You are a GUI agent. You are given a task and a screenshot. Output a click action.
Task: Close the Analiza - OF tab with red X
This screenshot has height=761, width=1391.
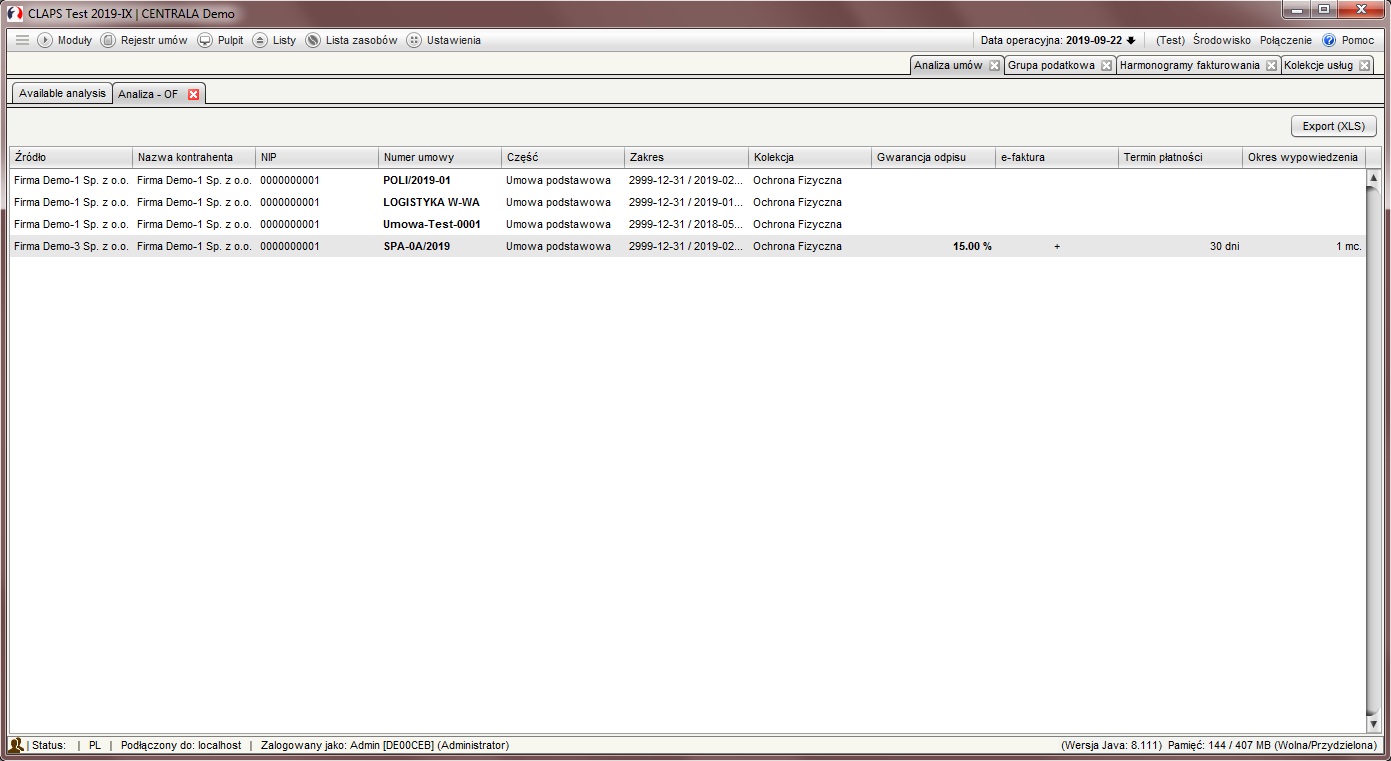(194, 94)
